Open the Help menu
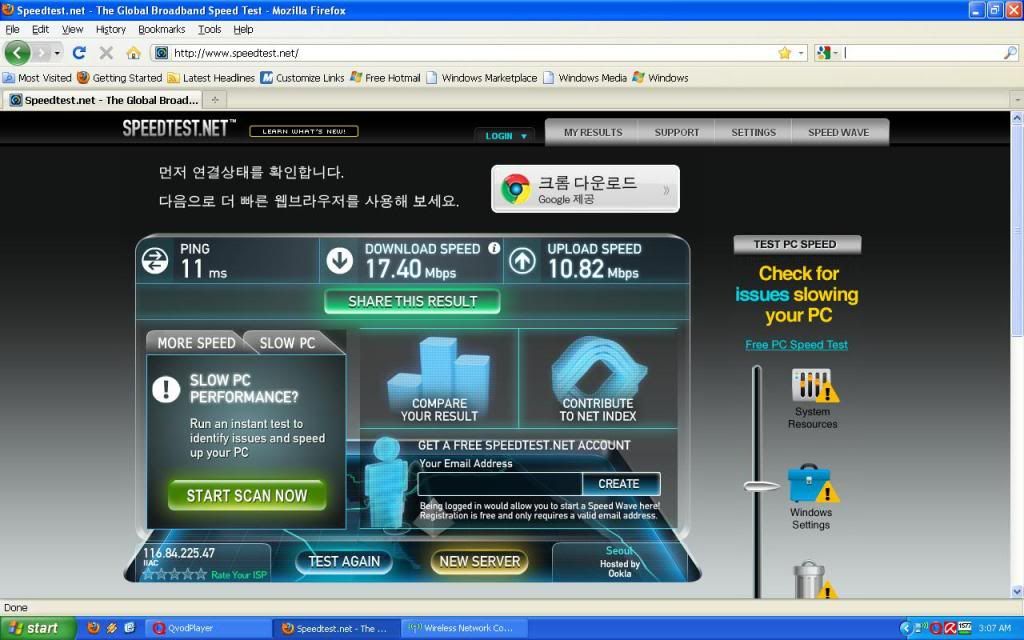Viewport: 1024px width, 640px height. tap(243, 29)
